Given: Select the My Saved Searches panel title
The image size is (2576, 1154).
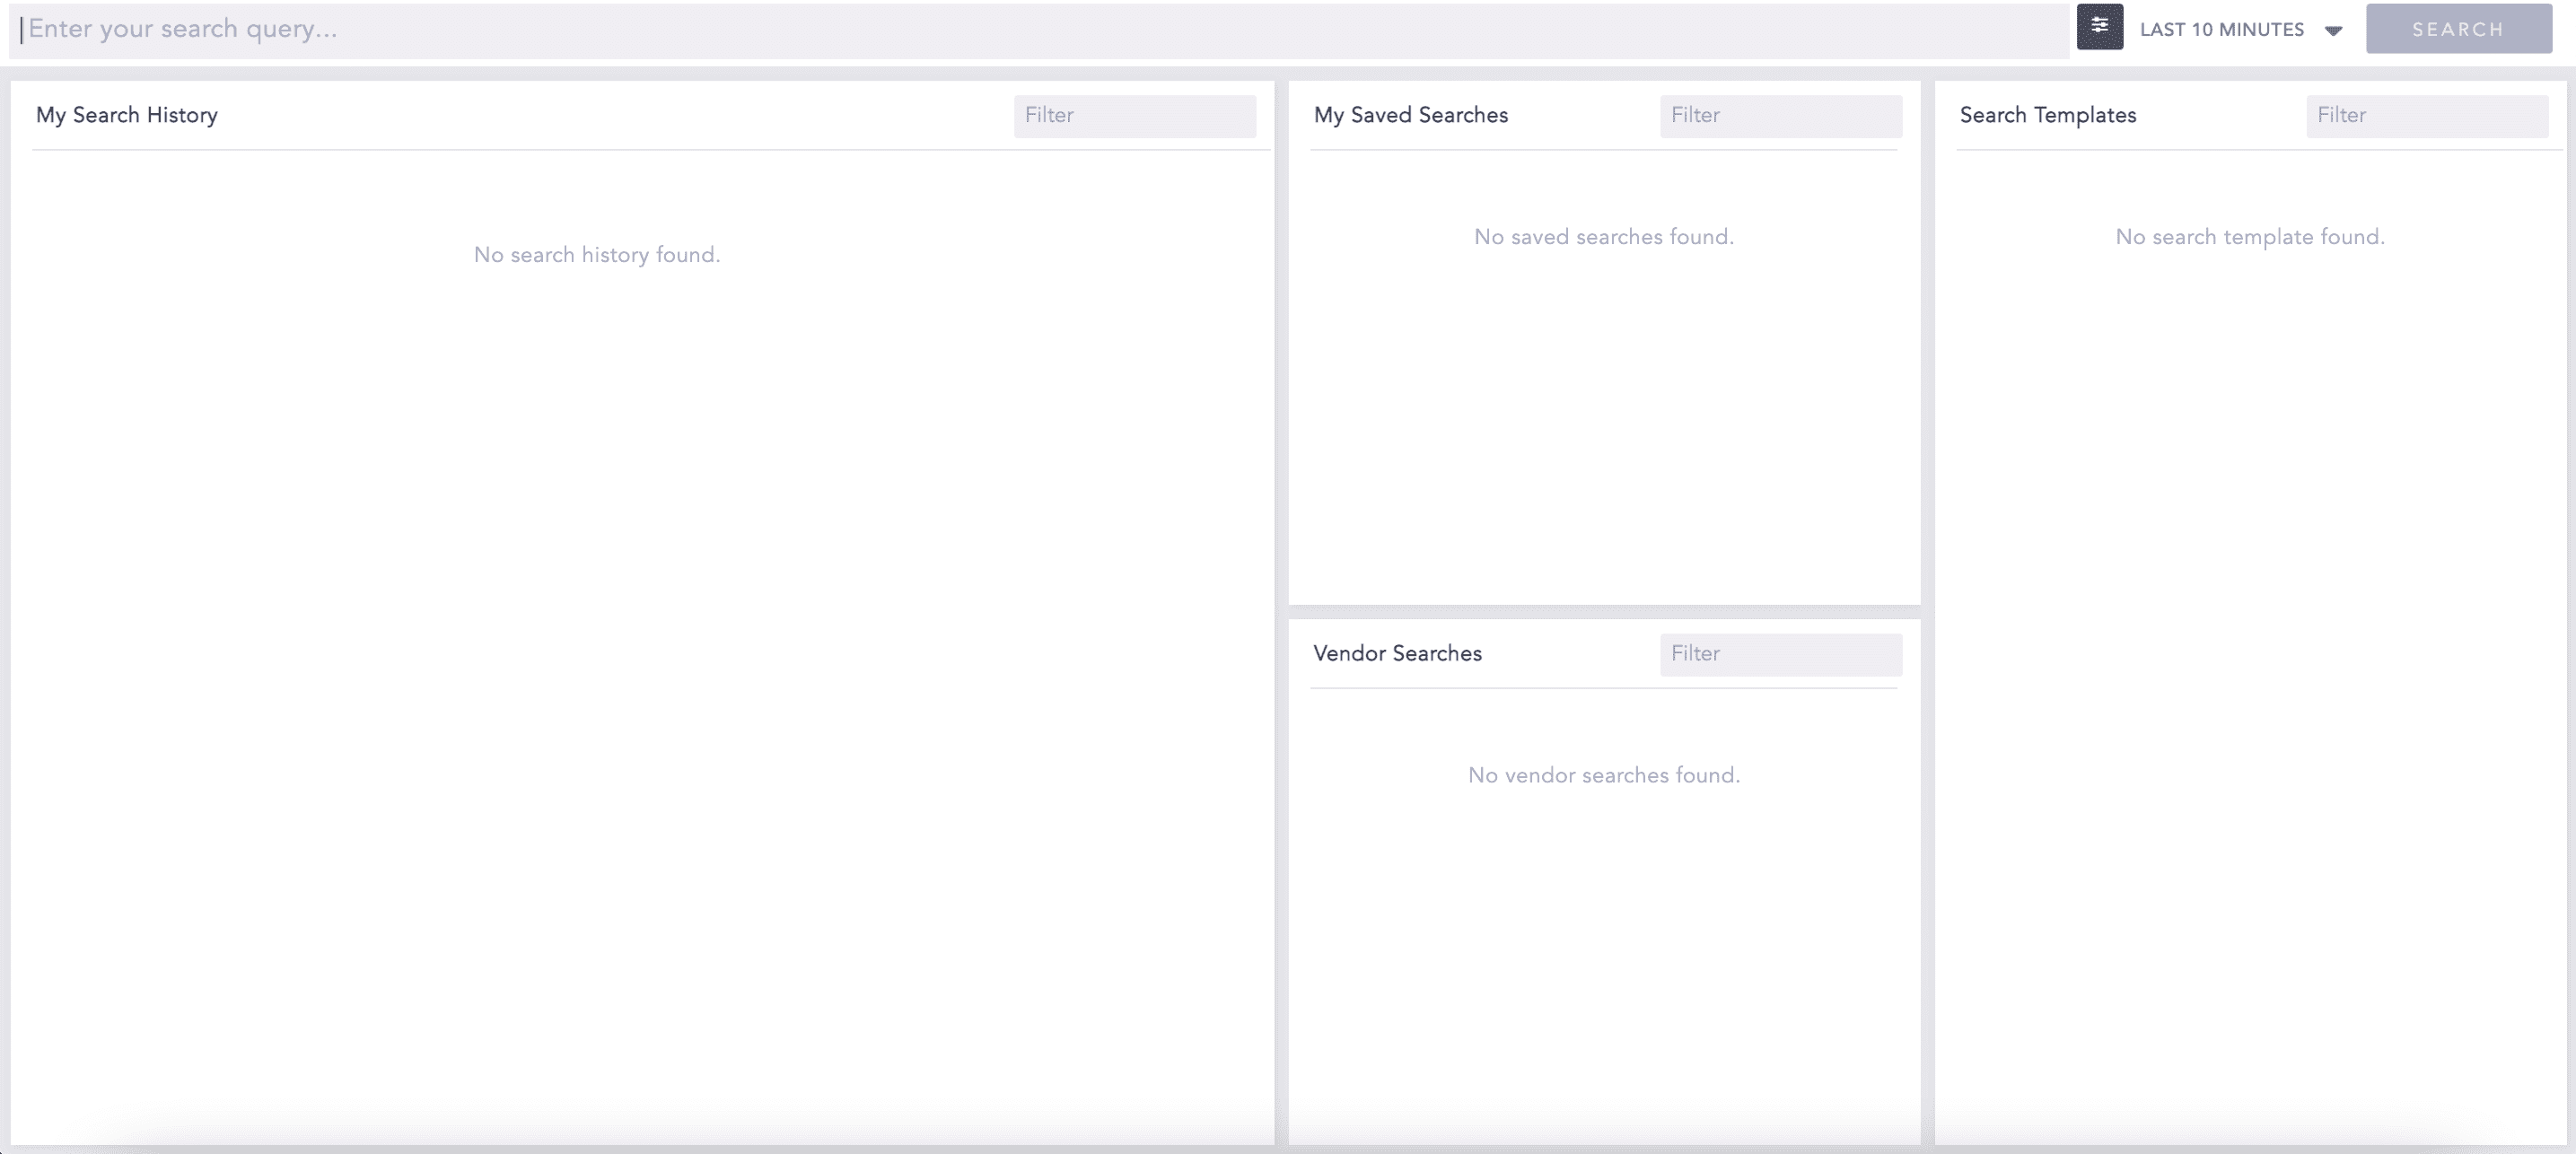Looking at the screenshot, I should 1410,115.
